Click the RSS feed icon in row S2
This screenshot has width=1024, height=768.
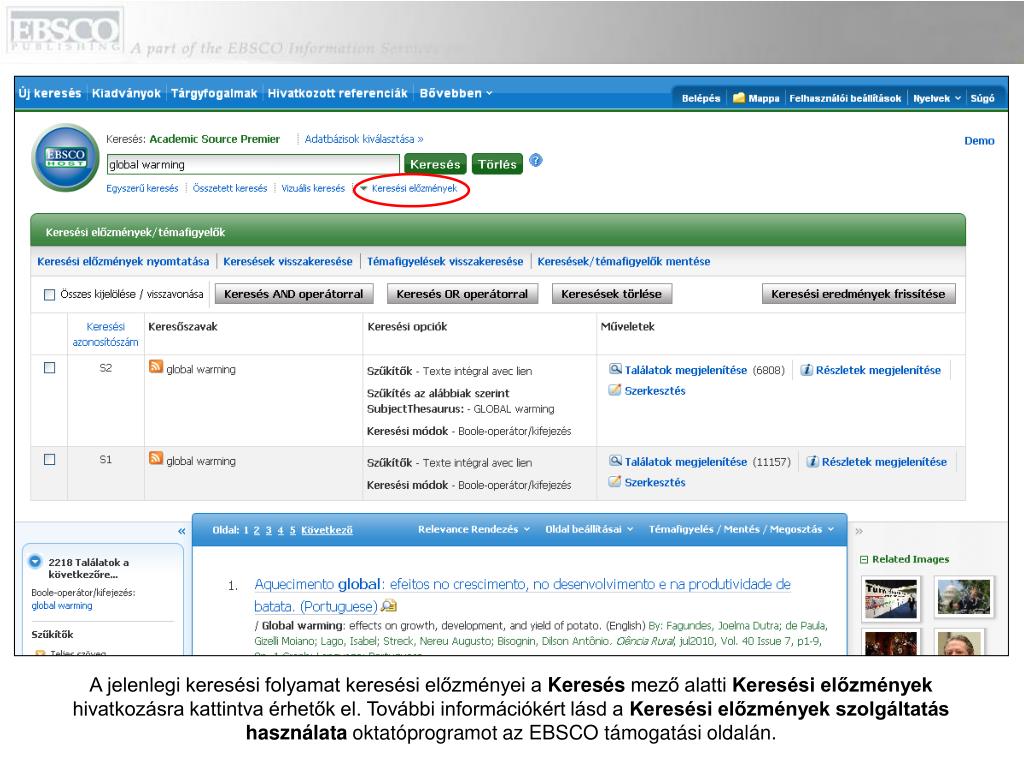point(155,366)
